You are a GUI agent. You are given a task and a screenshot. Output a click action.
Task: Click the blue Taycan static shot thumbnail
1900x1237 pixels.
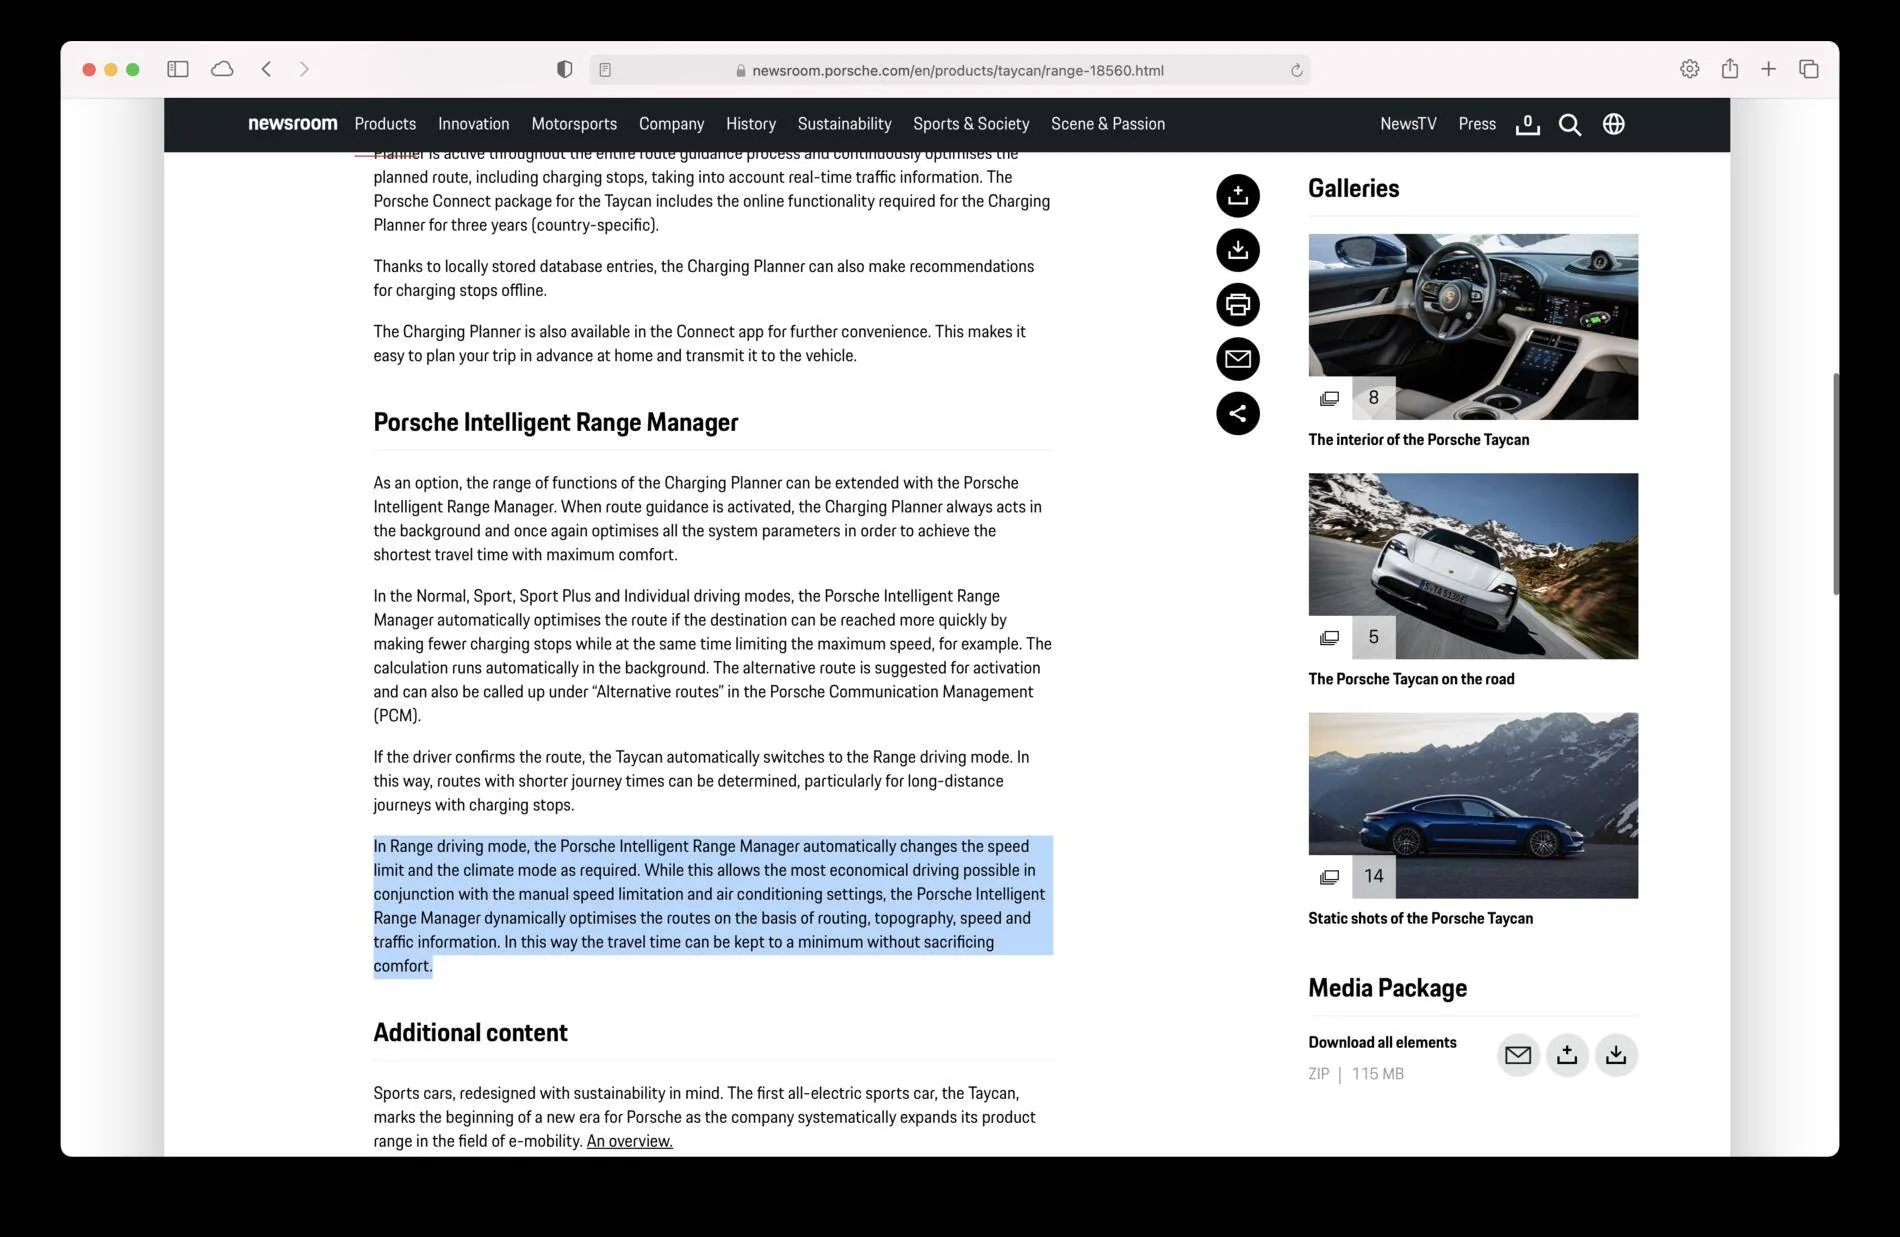[x=1473, y=805]
